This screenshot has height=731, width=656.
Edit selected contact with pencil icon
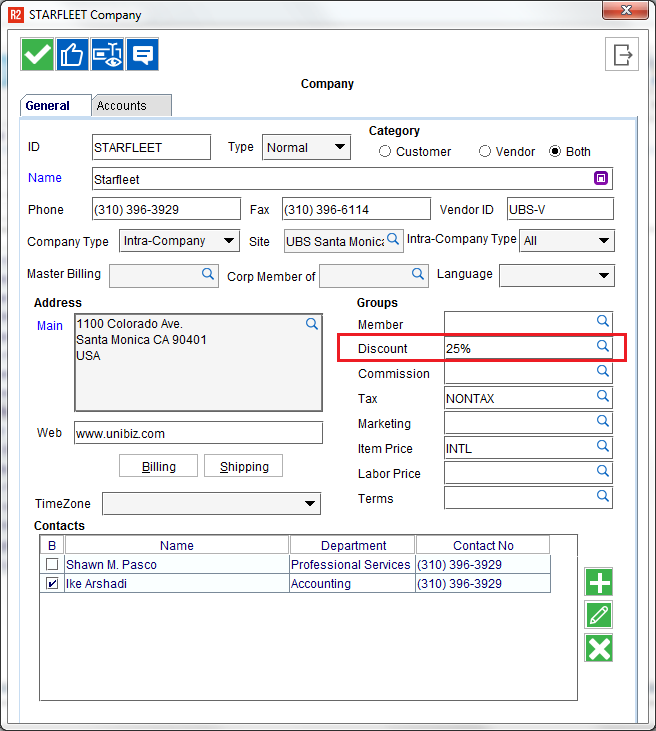[599, 615]
